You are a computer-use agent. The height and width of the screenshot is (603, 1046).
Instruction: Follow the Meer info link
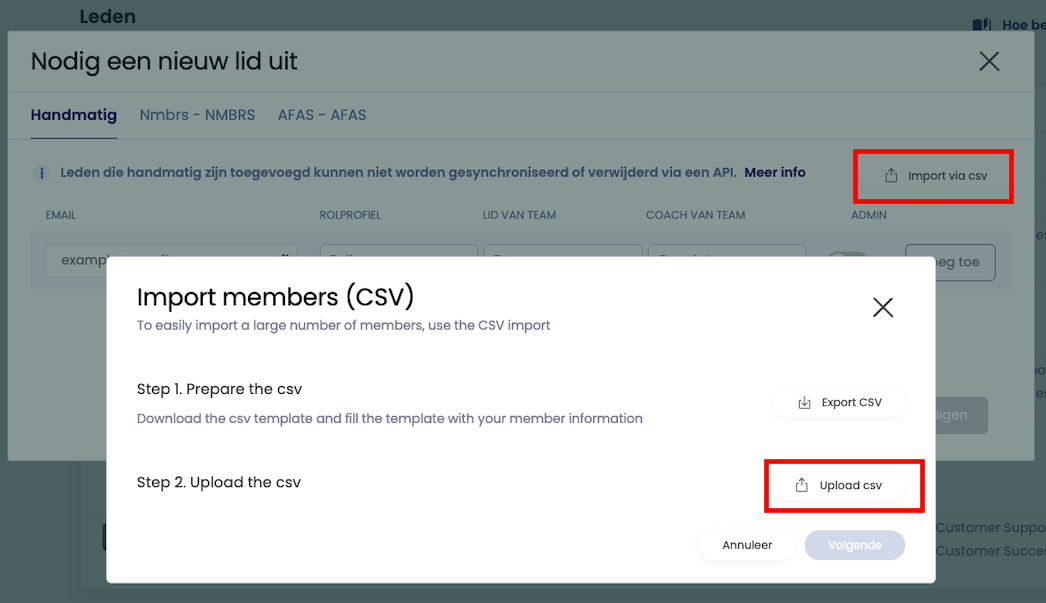click(775, 172)
